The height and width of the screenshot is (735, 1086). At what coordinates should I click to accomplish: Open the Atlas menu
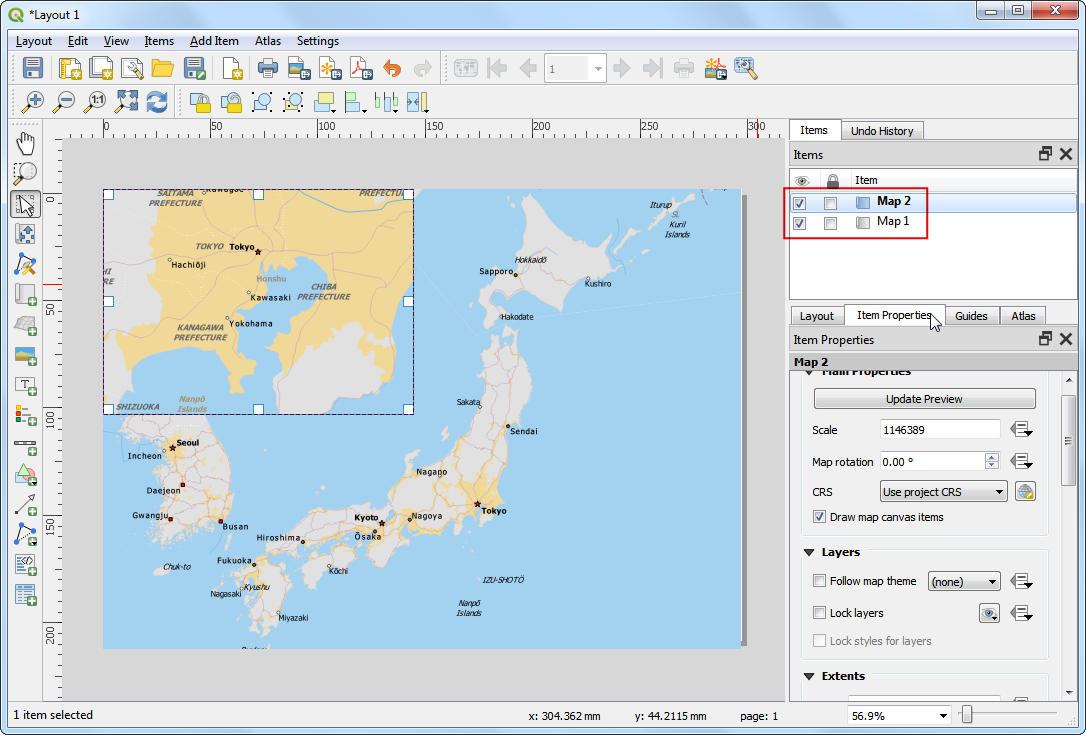(x=268, y=41)
